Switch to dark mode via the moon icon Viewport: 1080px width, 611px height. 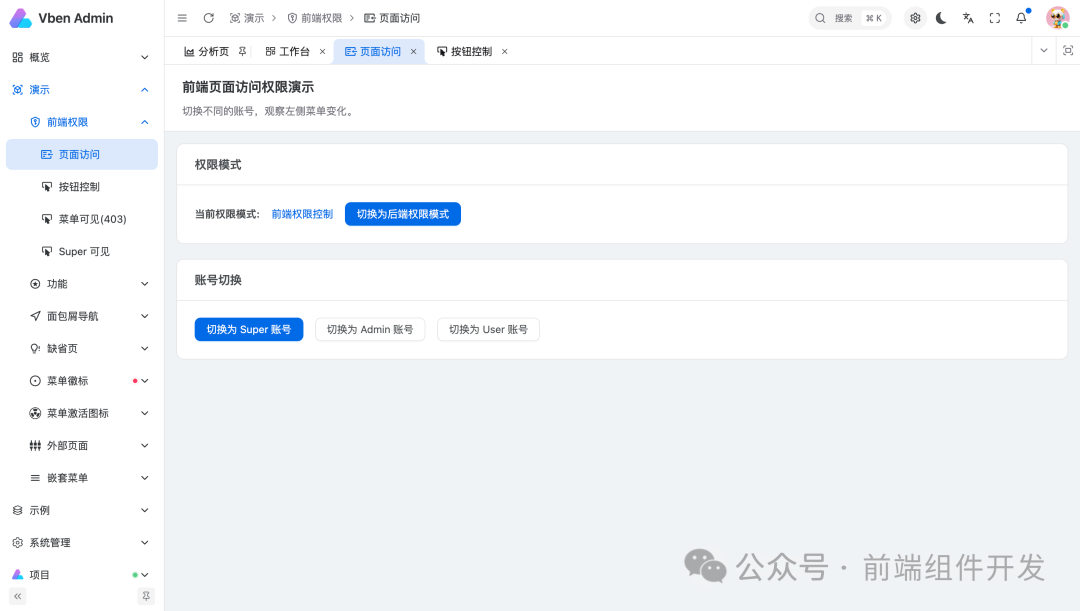tap(941, 17)
